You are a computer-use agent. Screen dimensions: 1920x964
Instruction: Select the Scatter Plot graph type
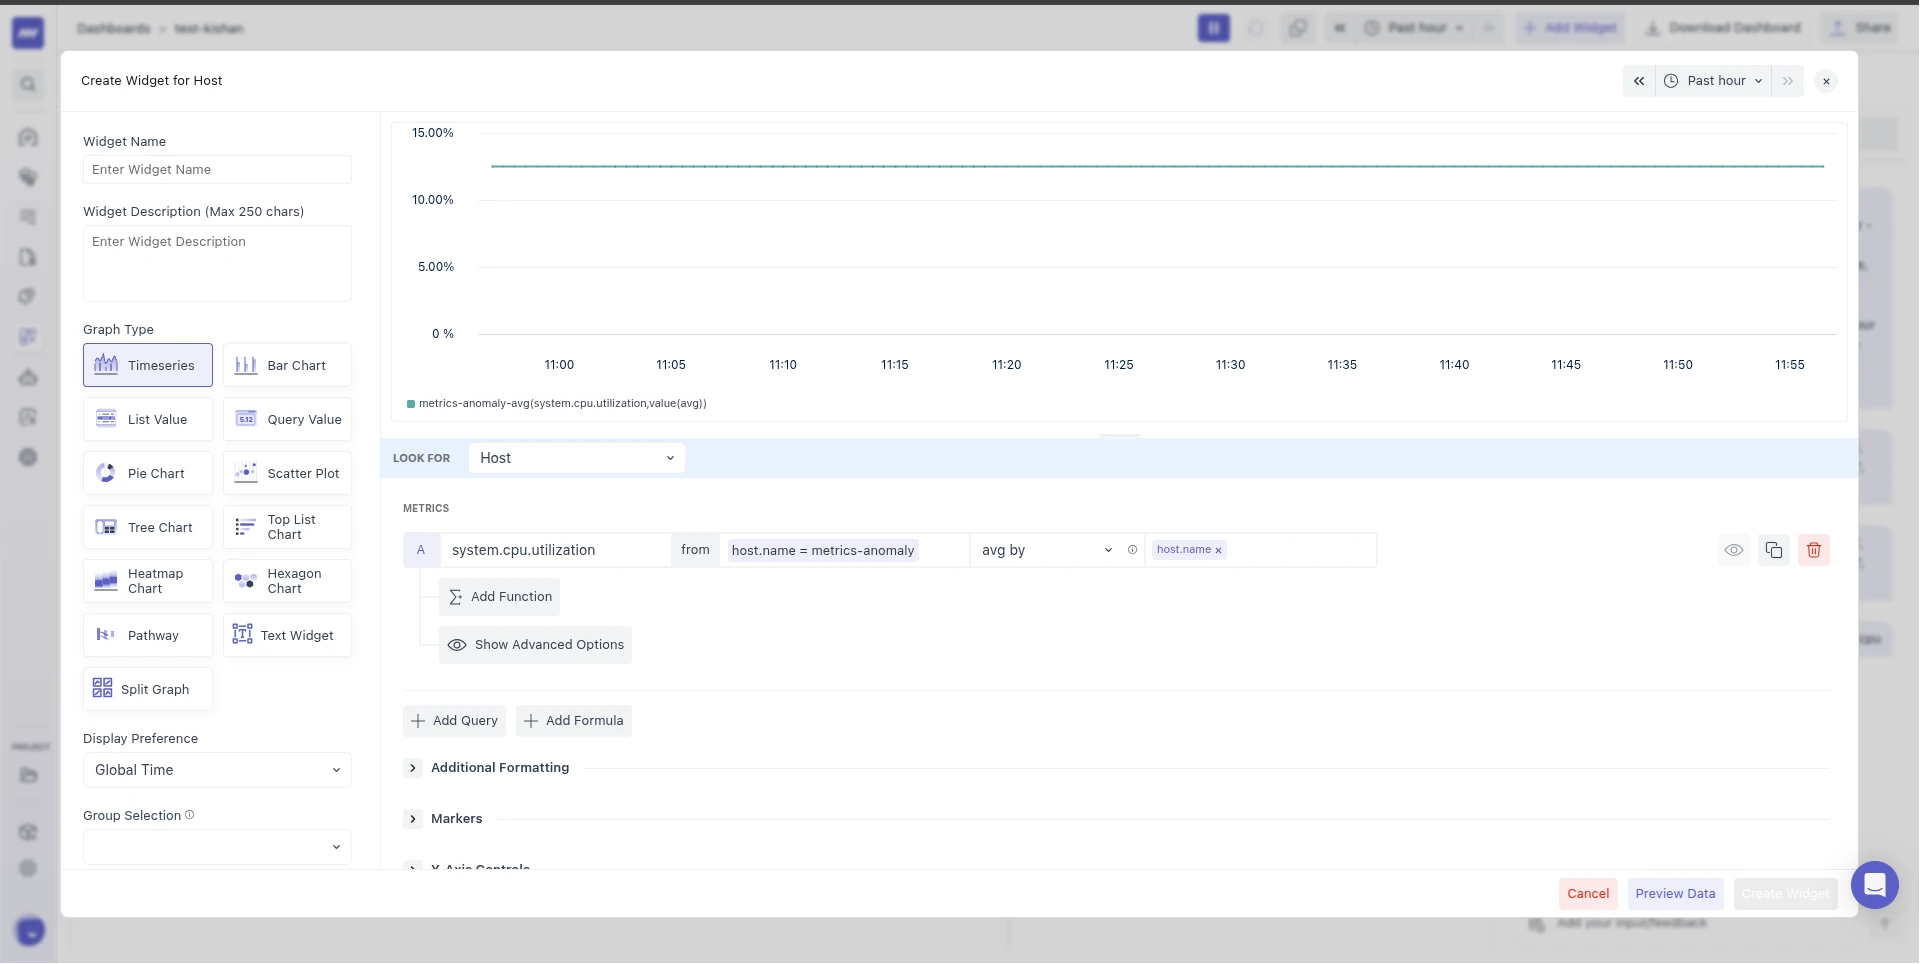287,473
